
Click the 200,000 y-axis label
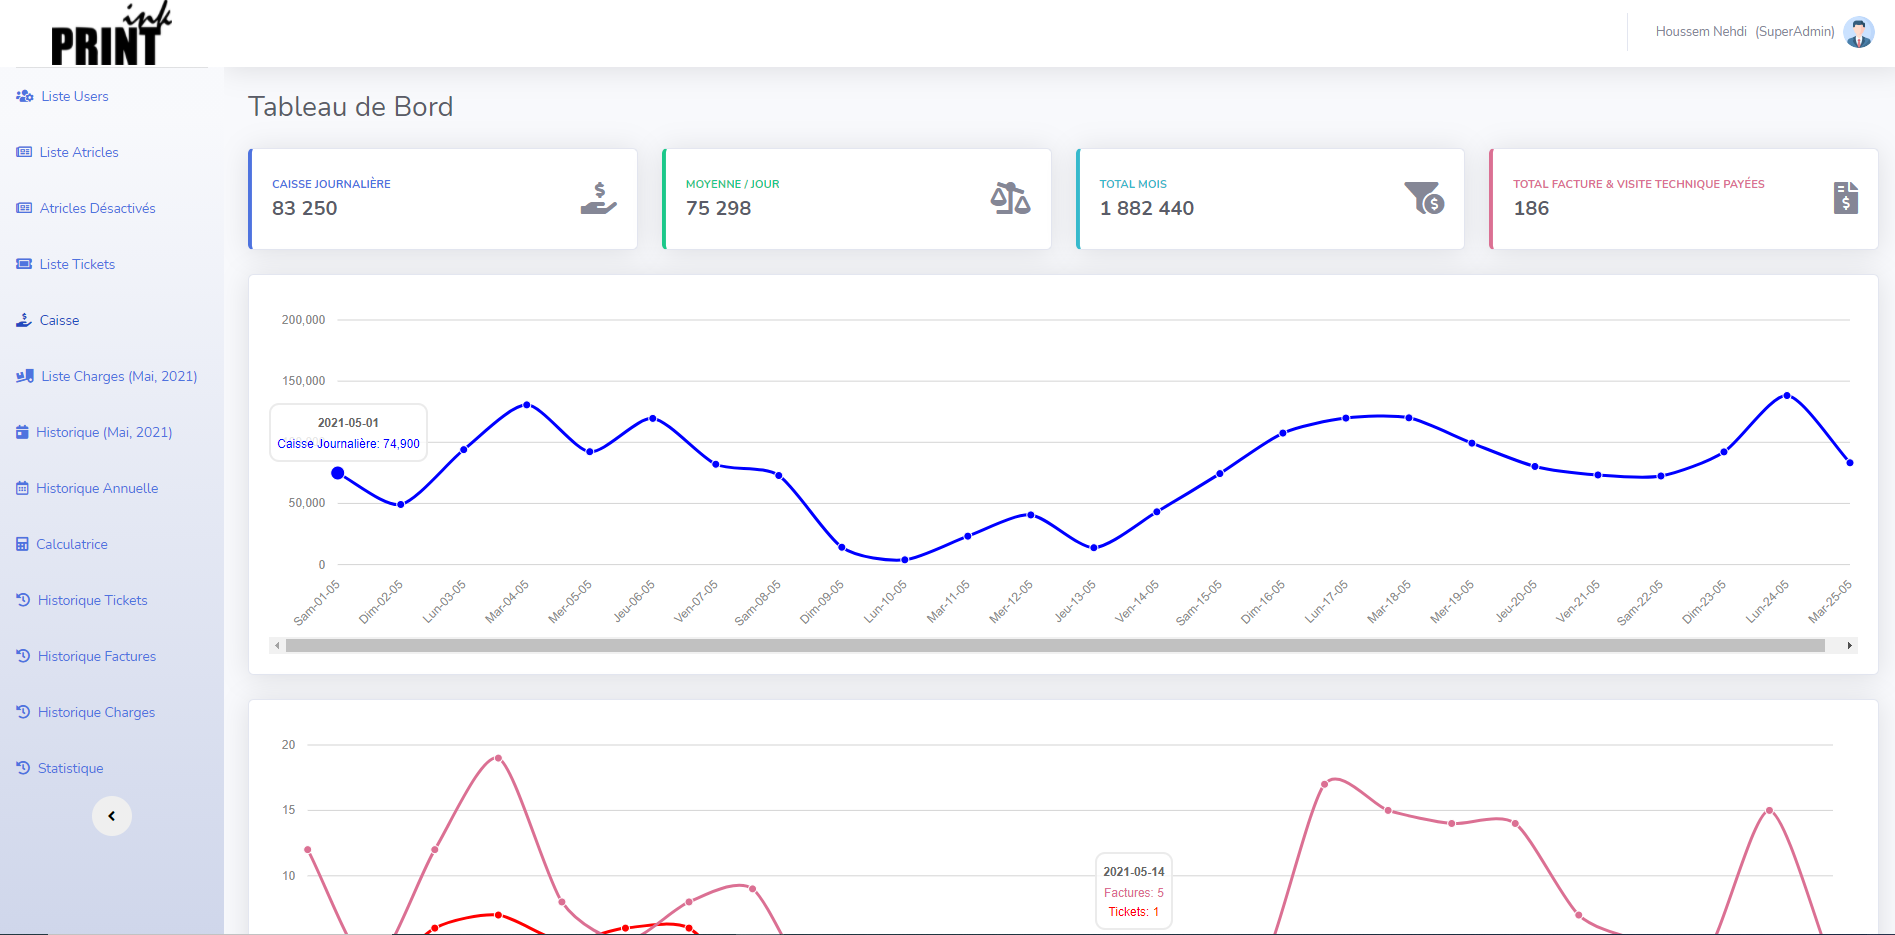(303, 320)
